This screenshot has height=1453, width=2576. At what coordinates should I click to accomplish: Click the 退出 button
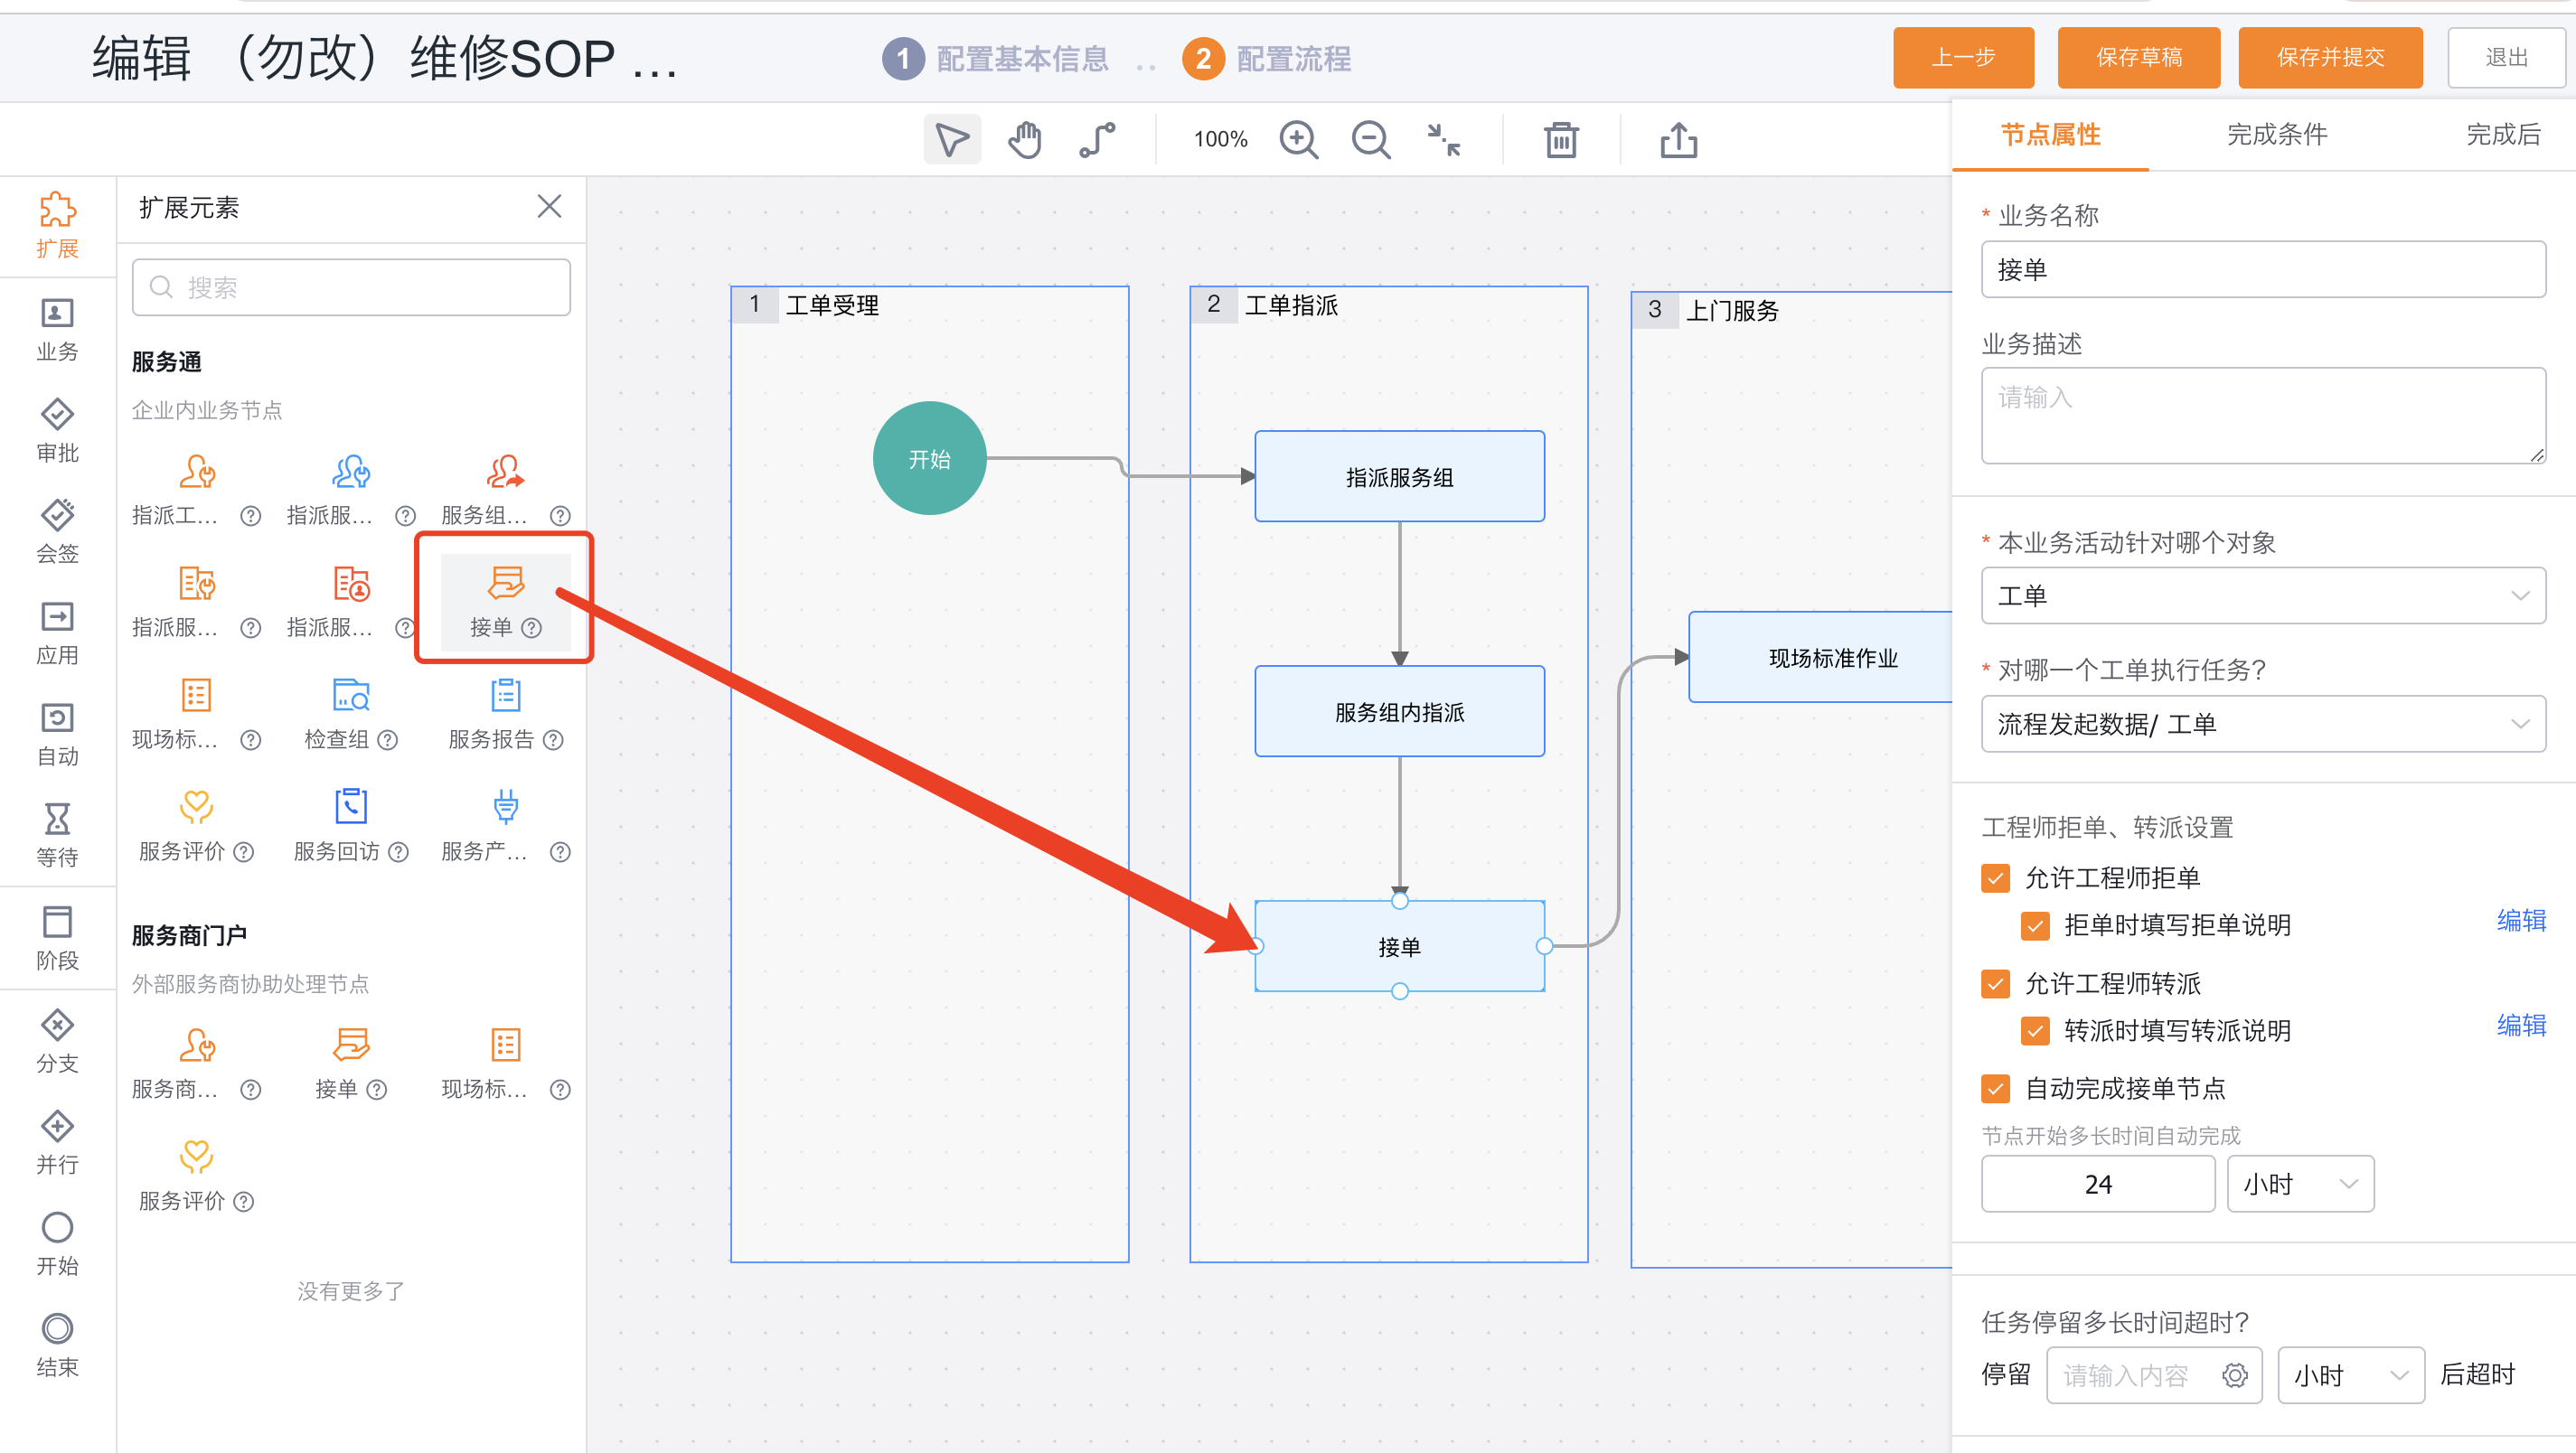(2507, 58)
